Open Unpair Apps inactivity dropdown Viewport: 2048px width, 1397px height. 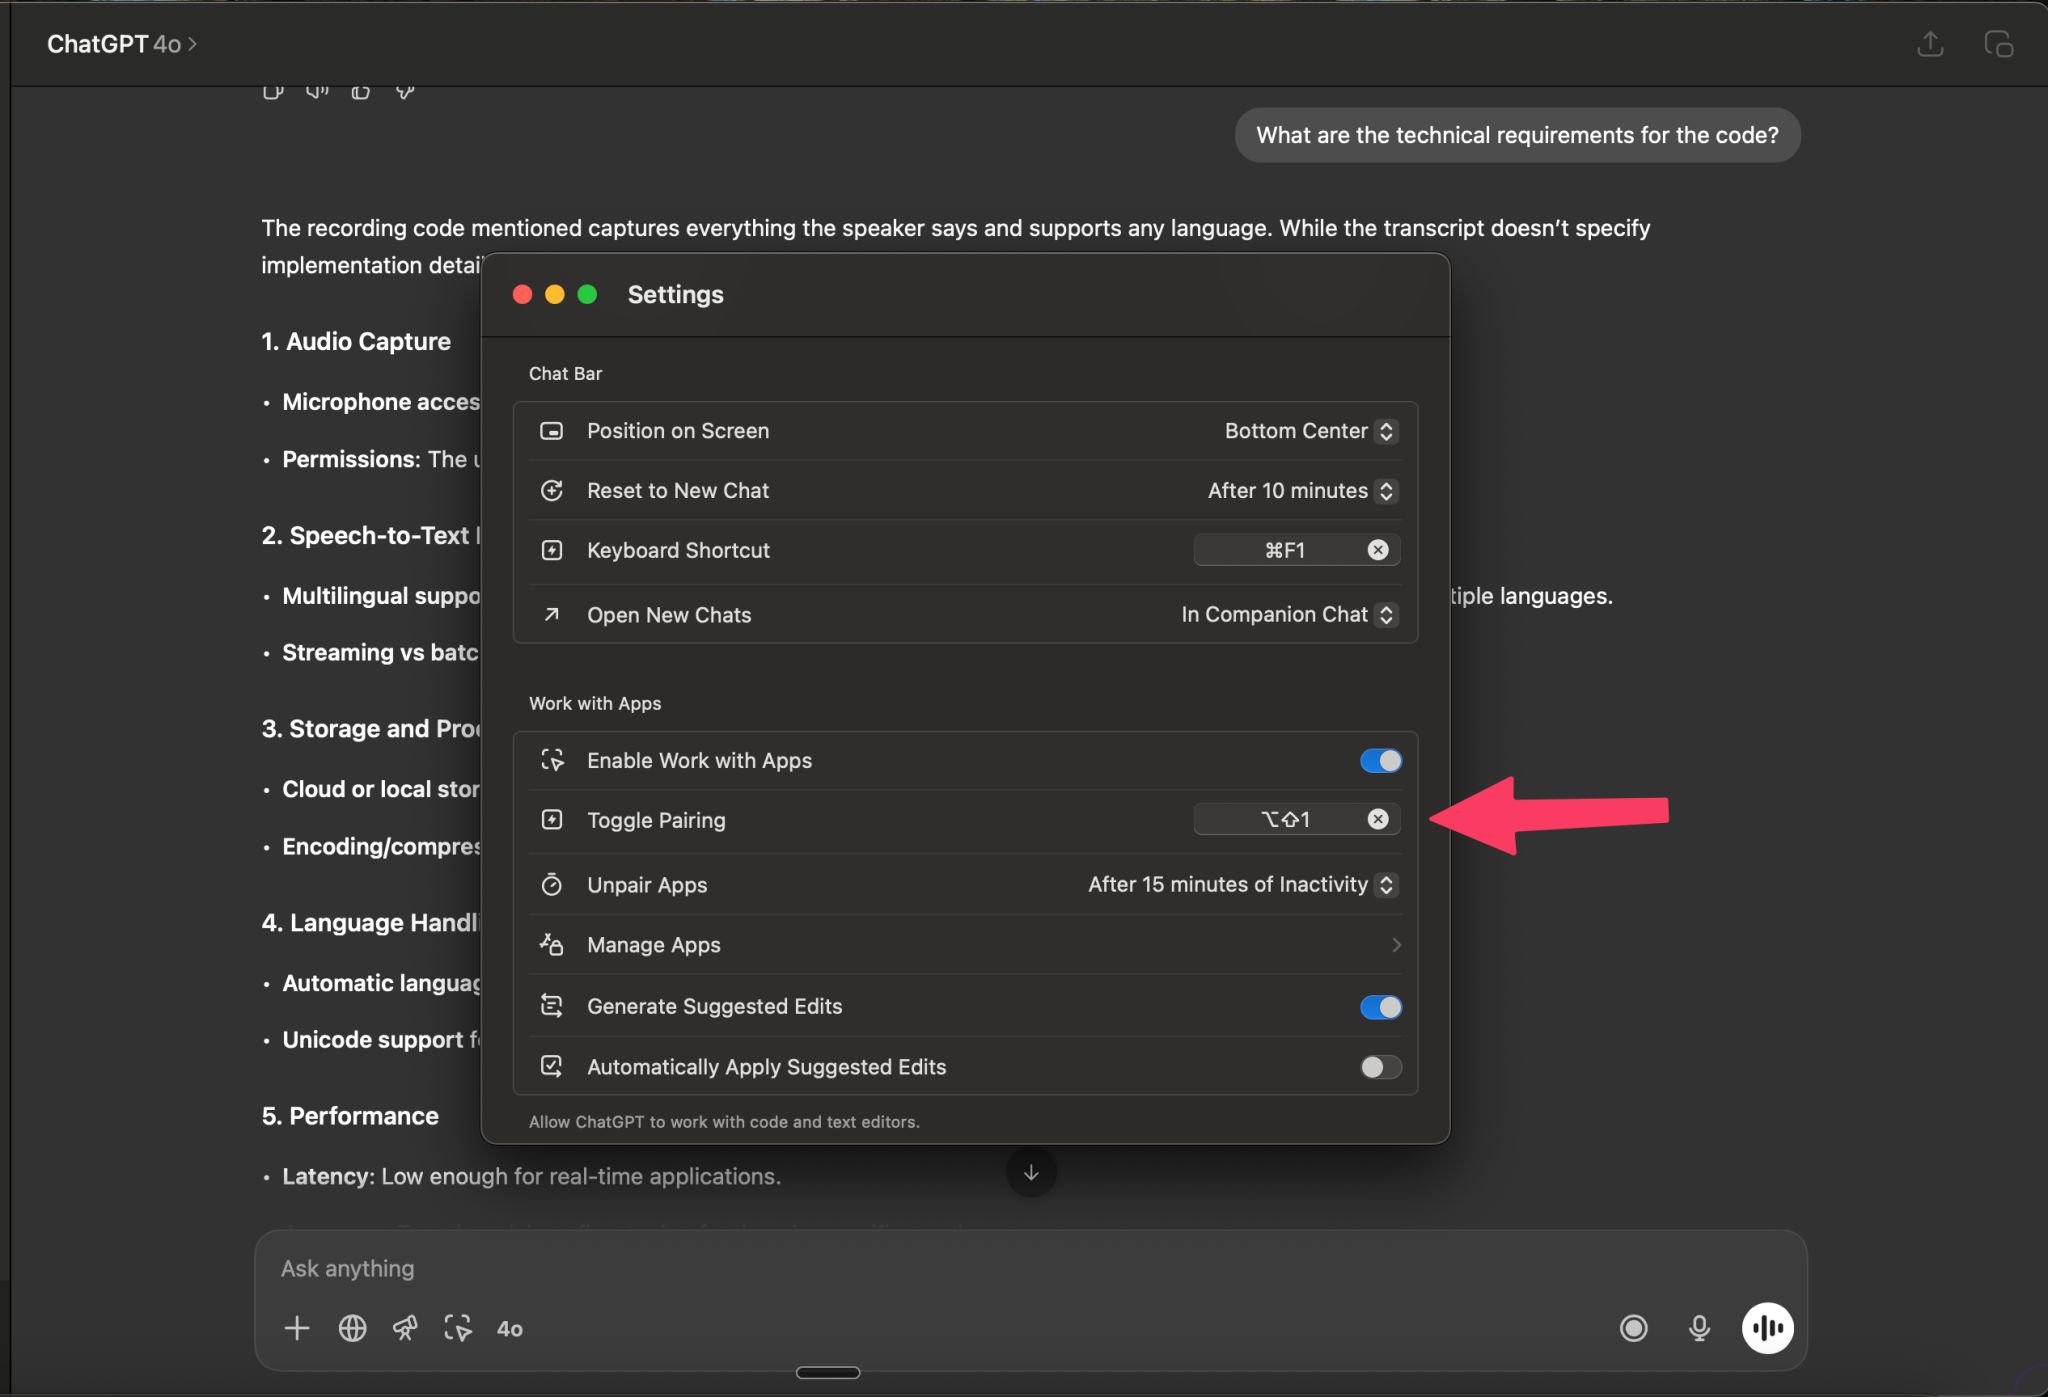tap(1242, 884)
